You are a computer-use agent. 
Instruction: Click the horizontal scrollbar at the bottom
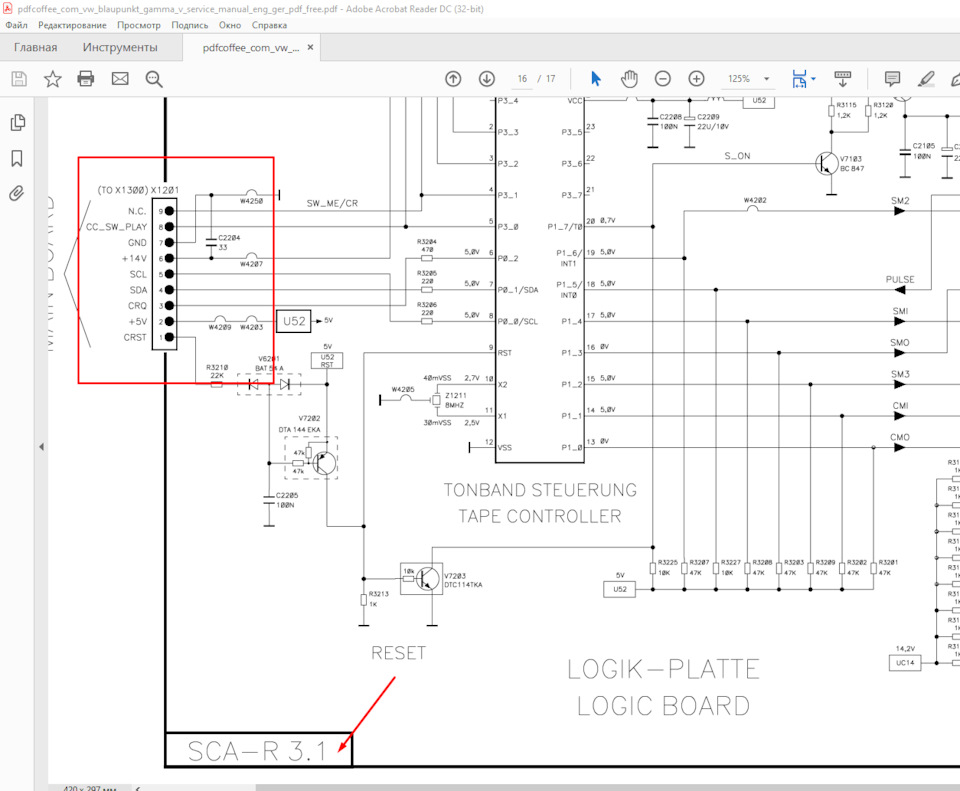tap(606, 787)
